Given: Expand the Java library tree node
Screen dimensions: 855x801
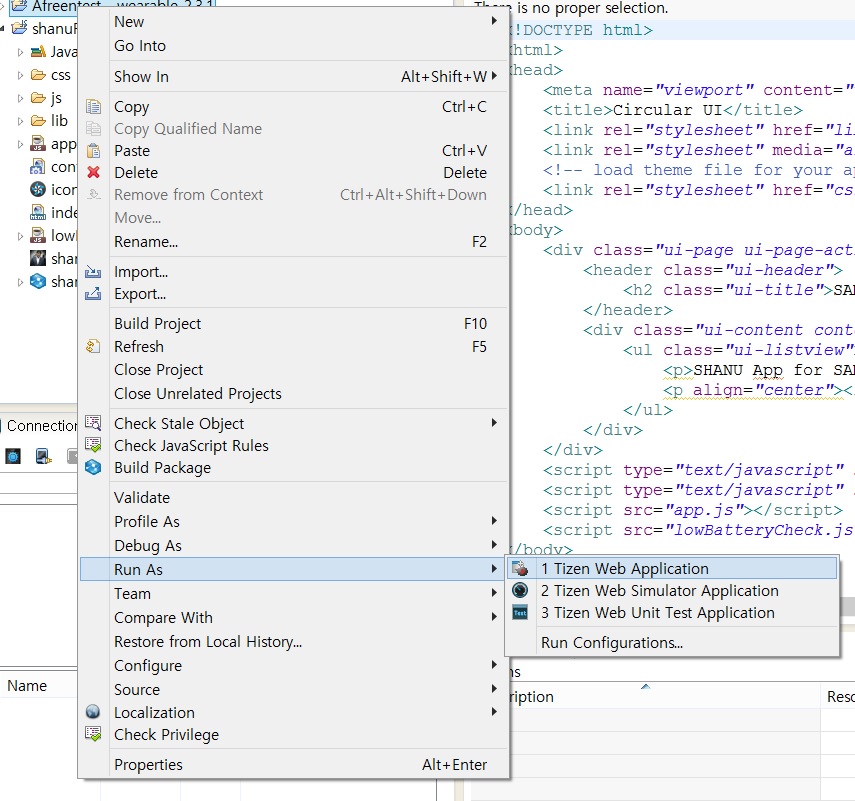Looking at the screenshot, I should click(20, 52).
